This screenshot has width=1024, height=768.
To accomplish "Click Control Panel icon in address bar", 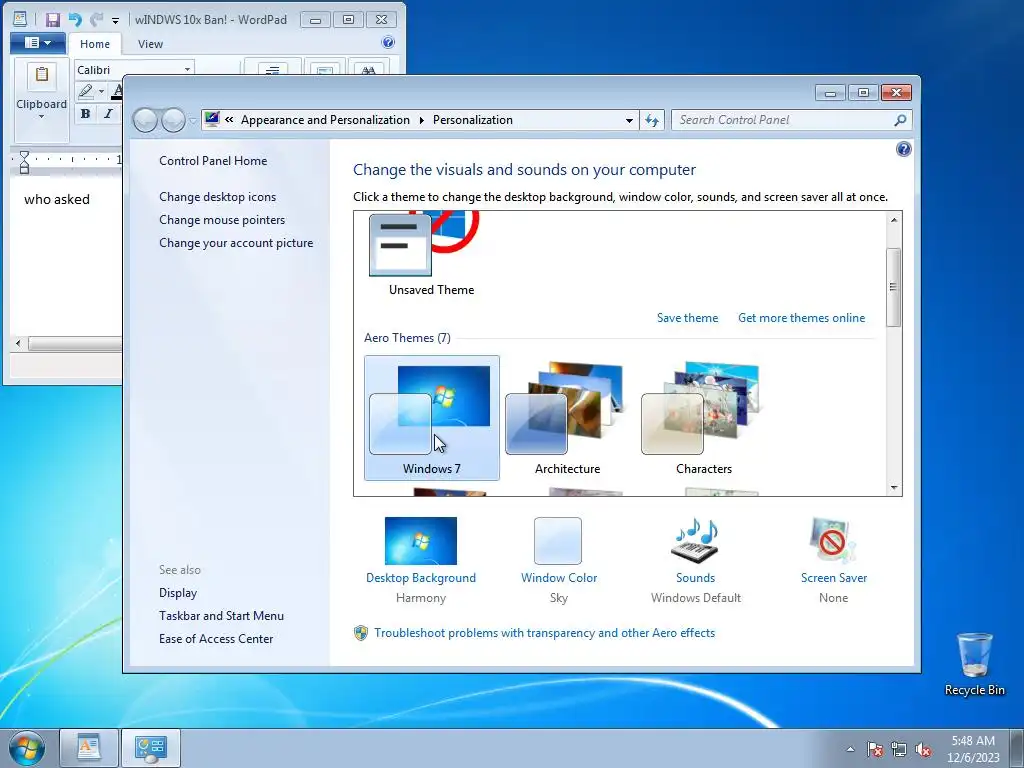I will pos(212,120).
